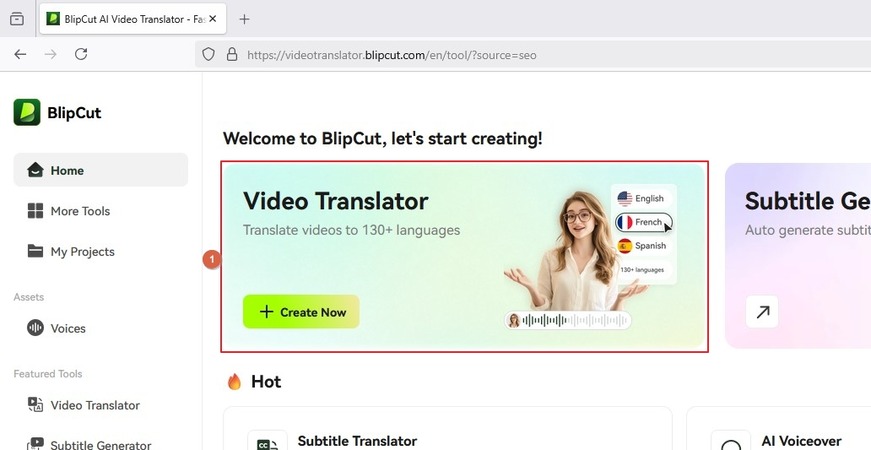
Task: Select the French language chip
Action: click(643, 222)
